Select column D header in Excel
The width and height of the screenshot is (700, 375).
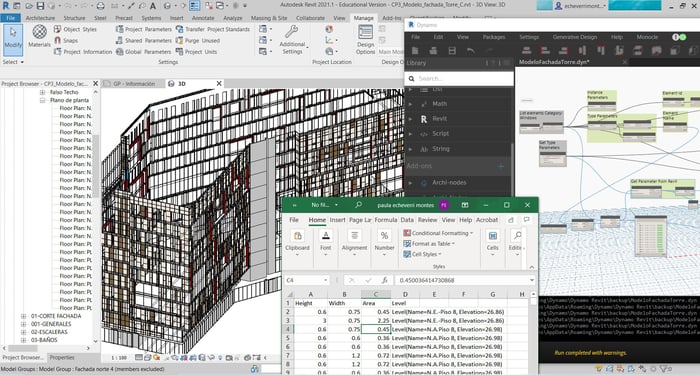(405, 294)
